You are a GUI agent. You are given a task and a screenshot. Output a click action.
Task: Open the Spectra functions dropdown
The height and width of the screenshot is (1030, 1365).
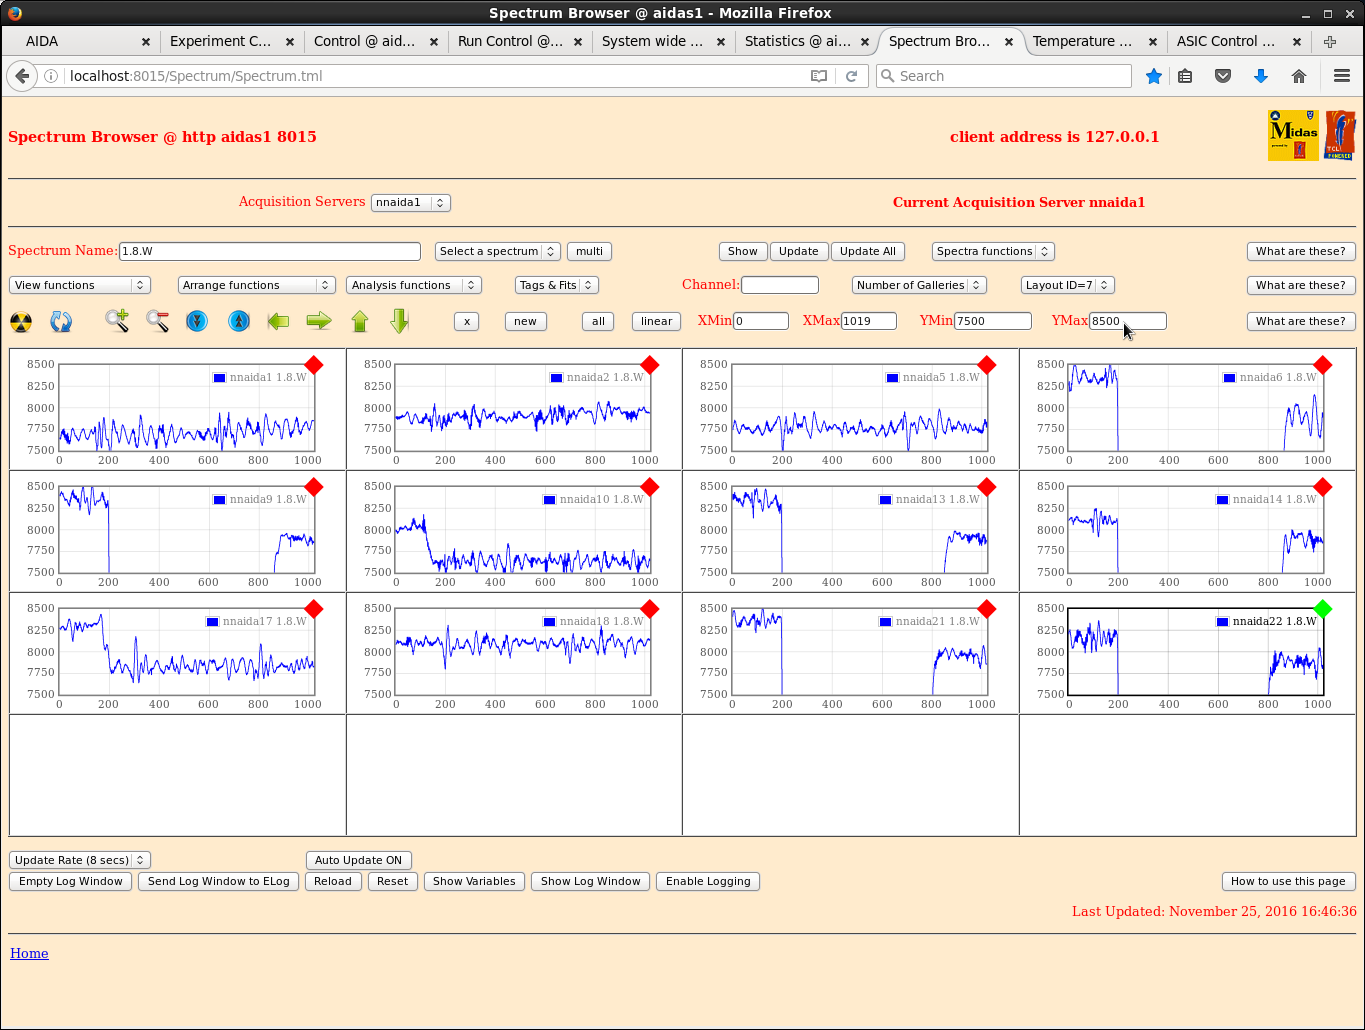[x=993, y=251]
